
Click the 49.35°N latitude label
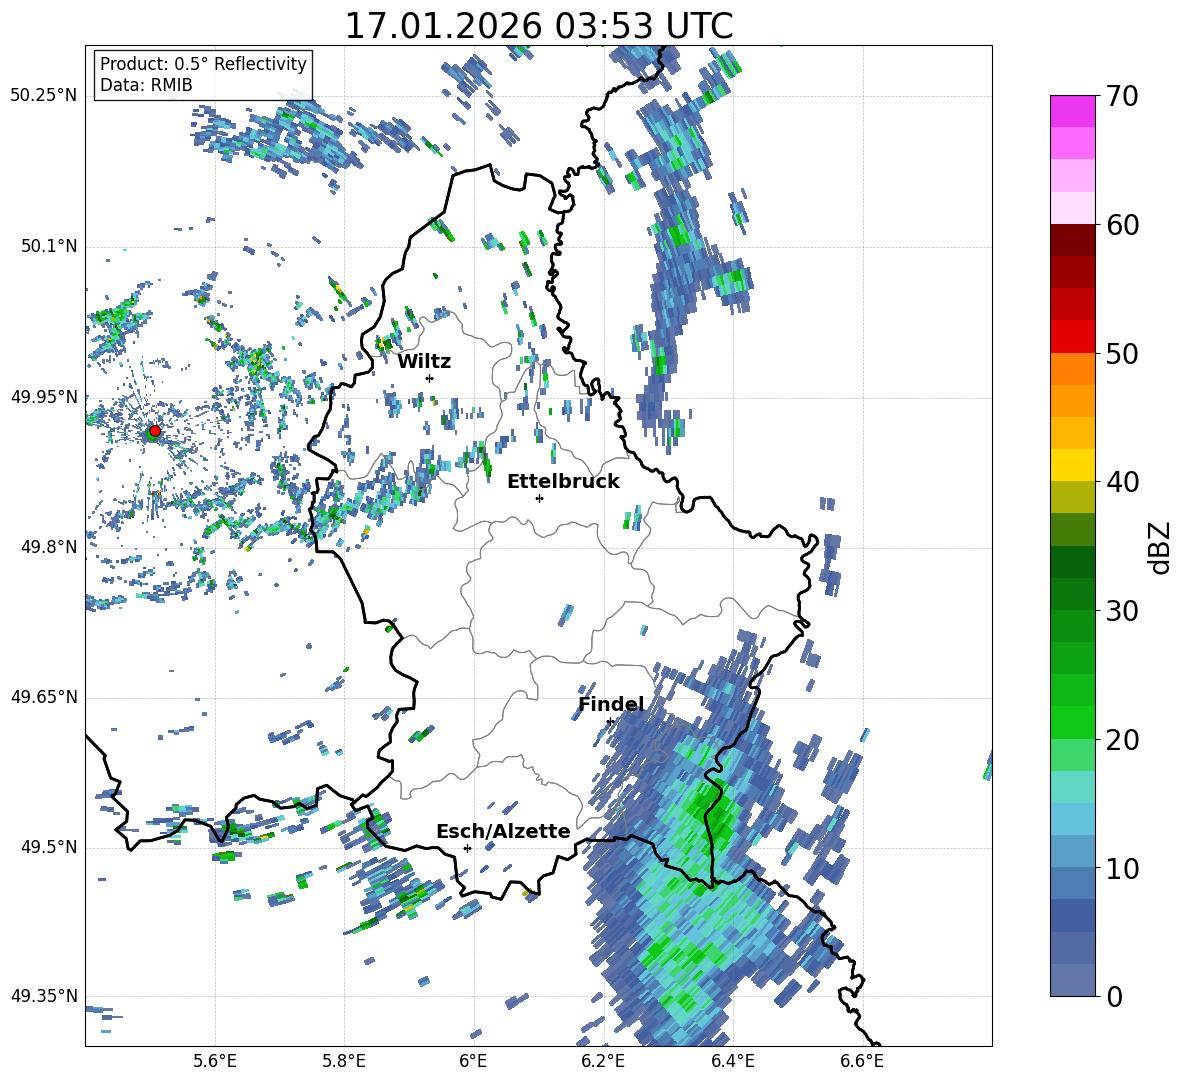click(x=44, y=996)
